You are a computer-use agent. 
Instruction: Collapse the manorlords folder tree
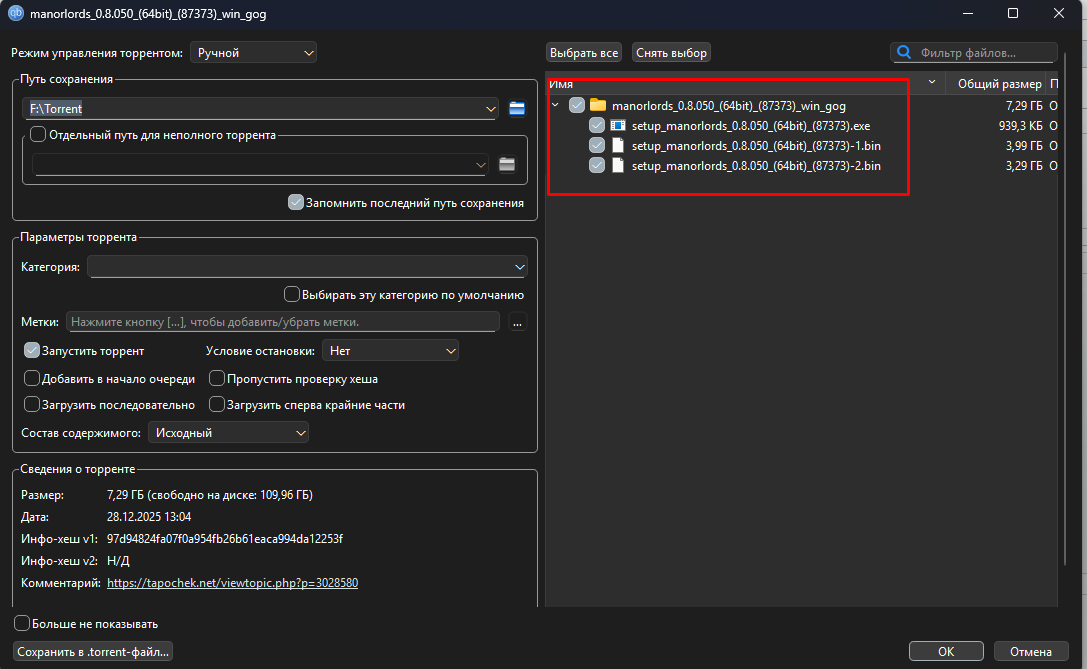556,105
